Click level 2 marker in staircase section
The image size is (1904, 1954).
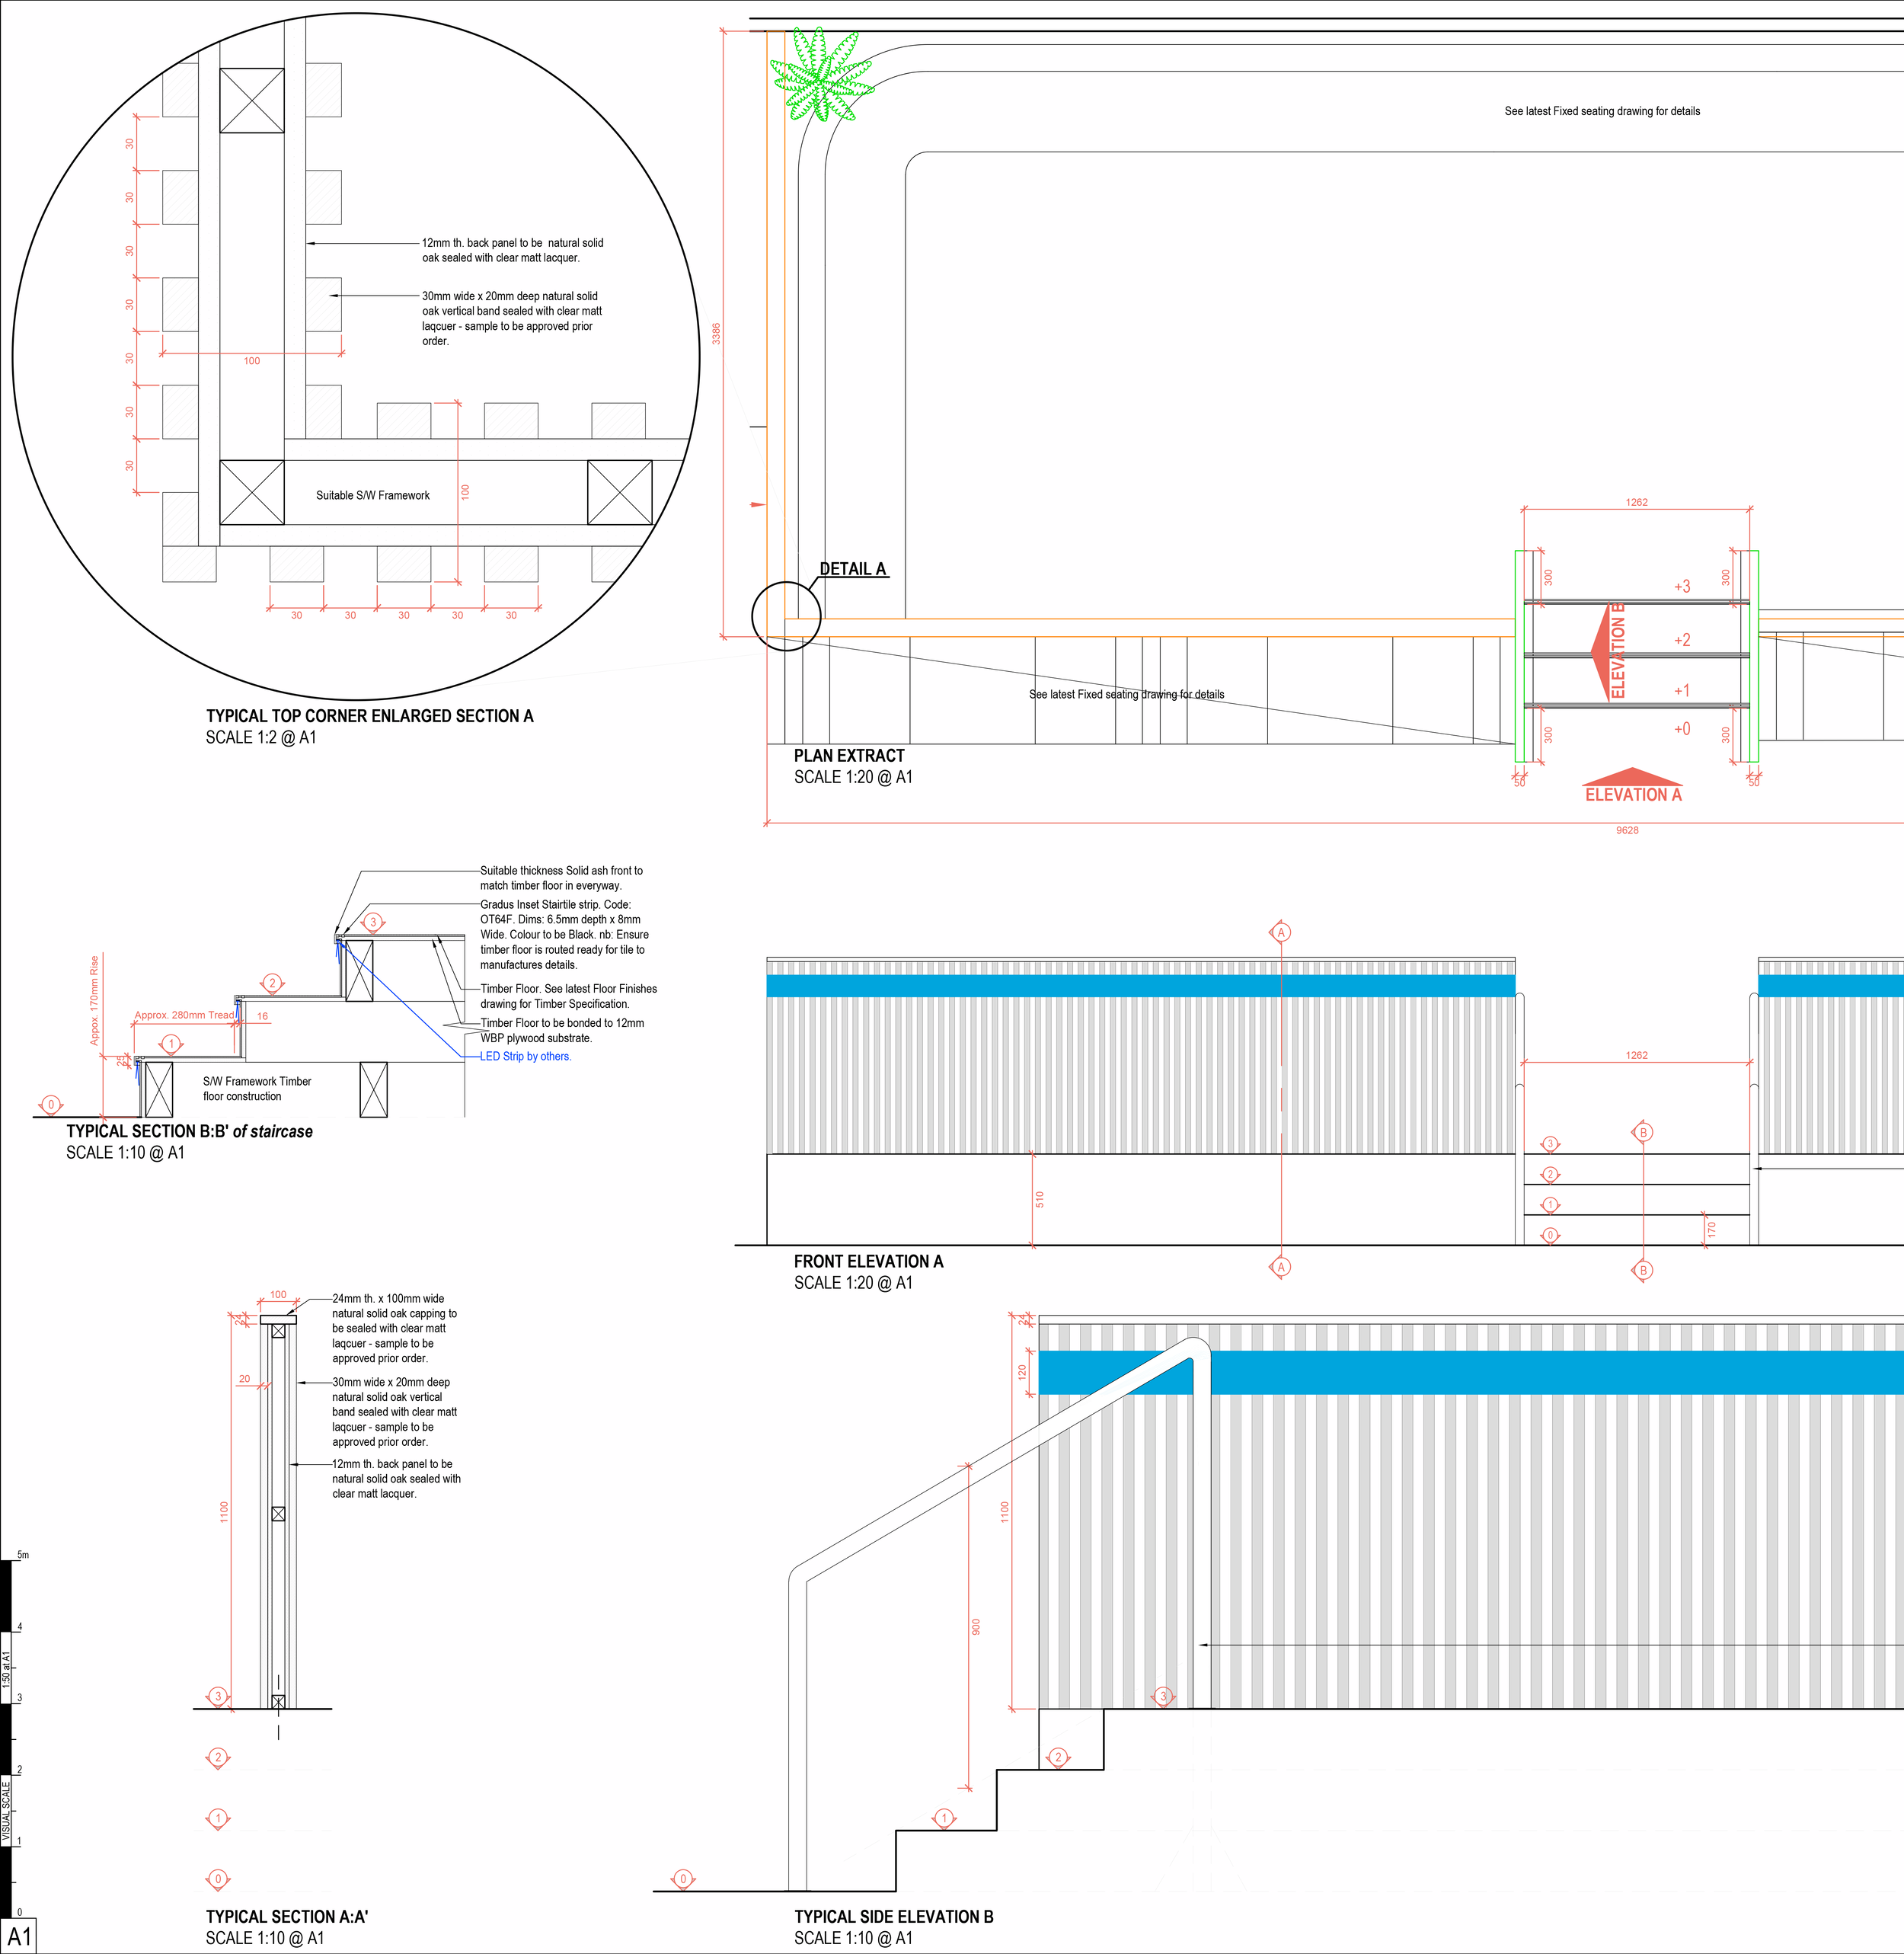(x=272, y=983)
